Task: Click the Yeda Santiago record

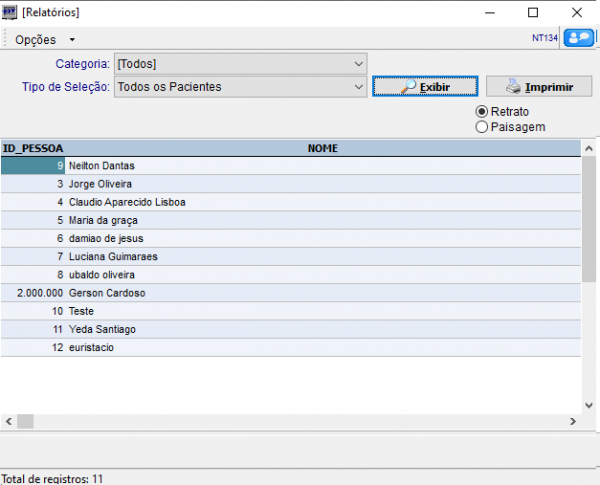Action: tap(102, 329)
